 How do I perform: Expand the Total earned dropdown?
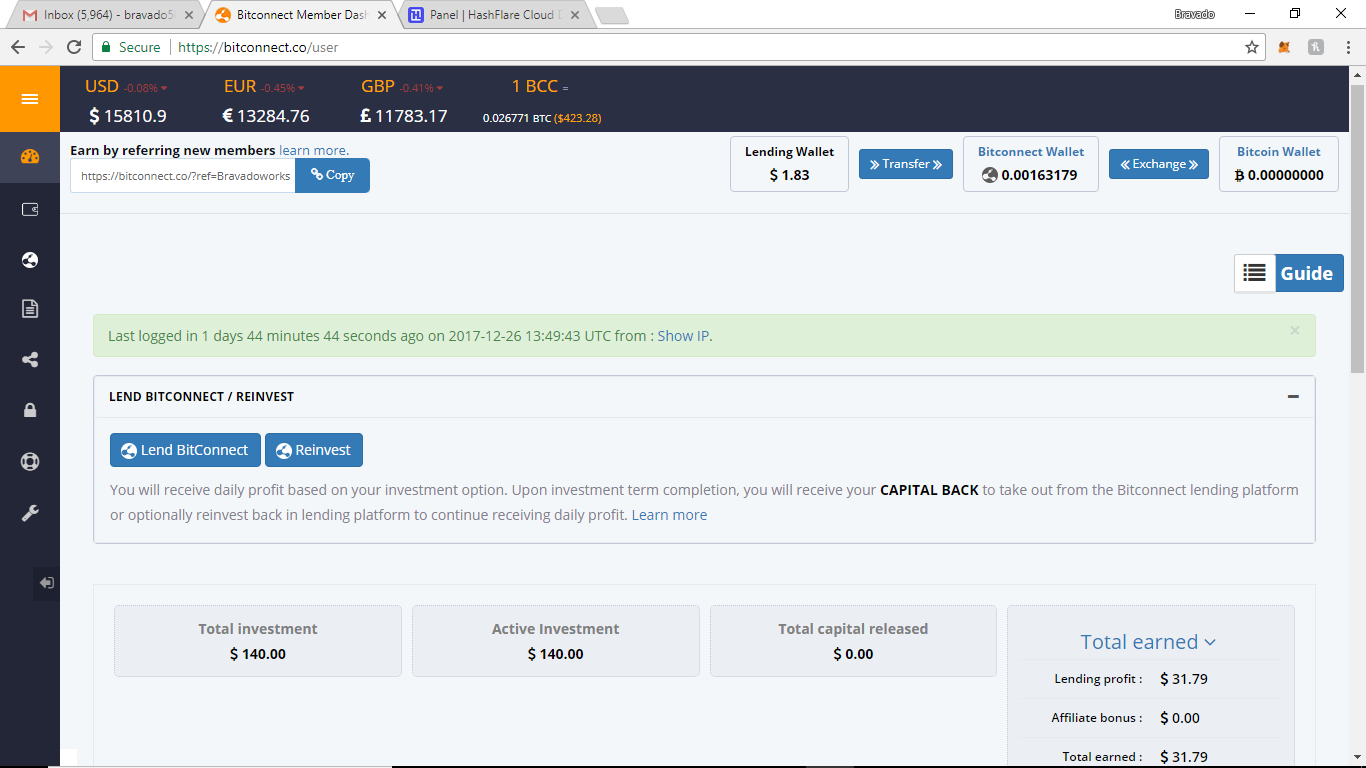(x=1148, y=642)
